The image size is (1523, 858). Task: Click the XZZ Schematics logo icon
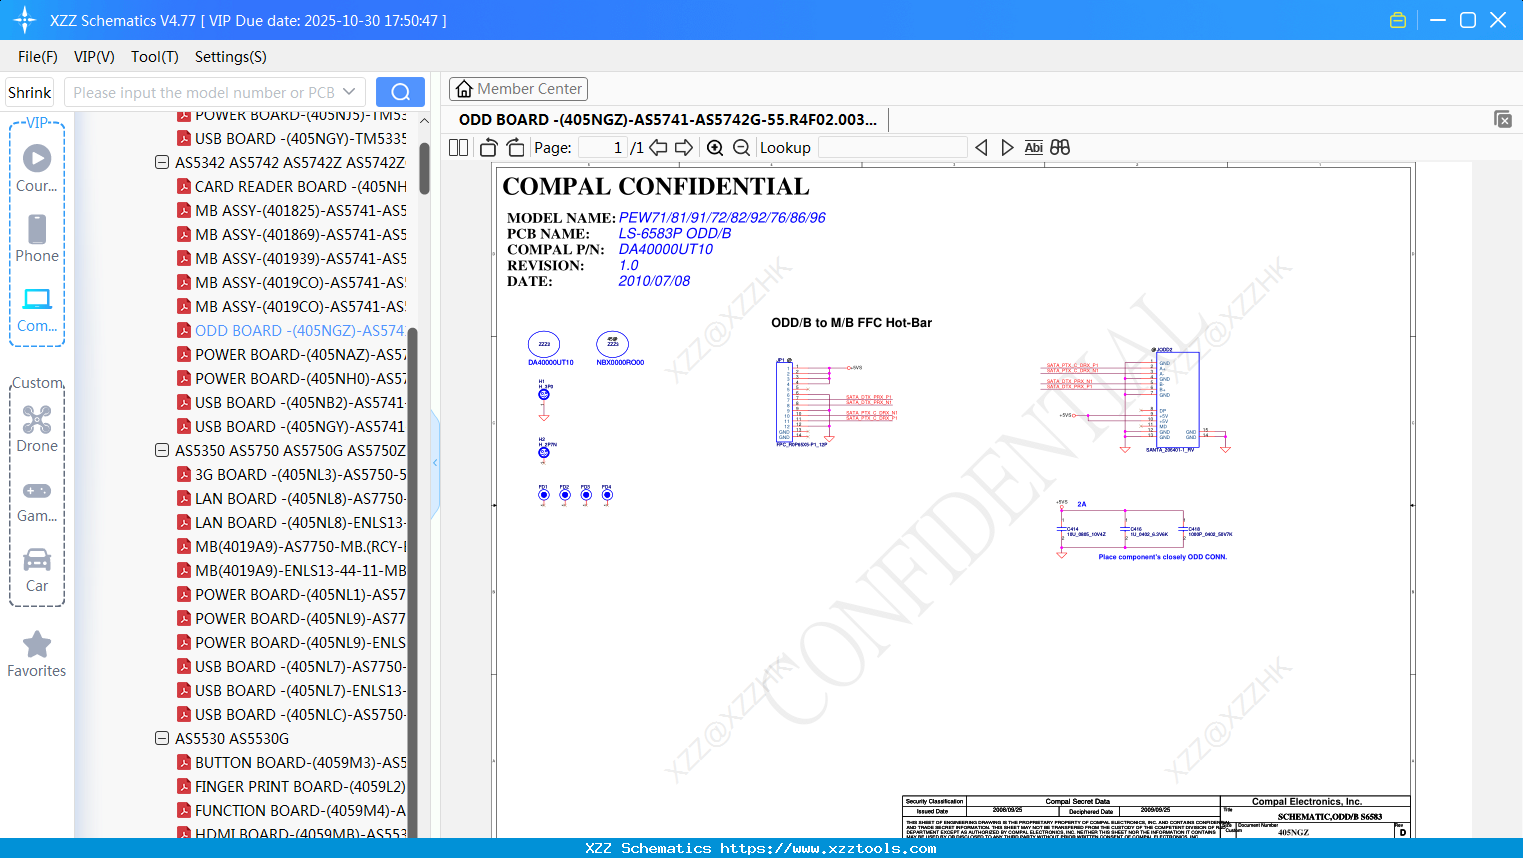[25, 20]
